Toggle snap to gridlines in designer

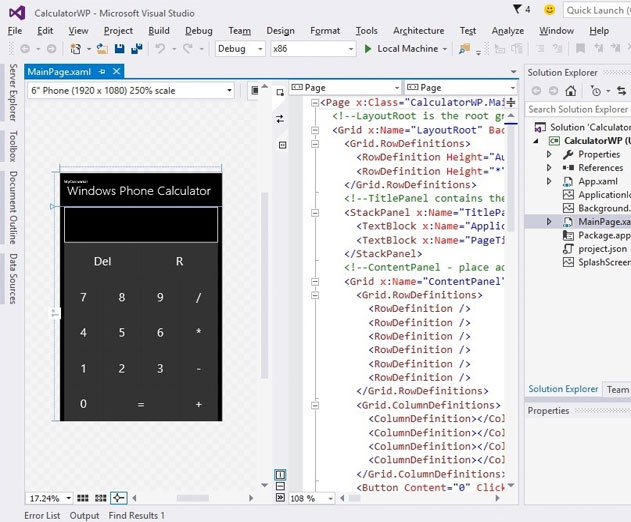click(101, 498)
